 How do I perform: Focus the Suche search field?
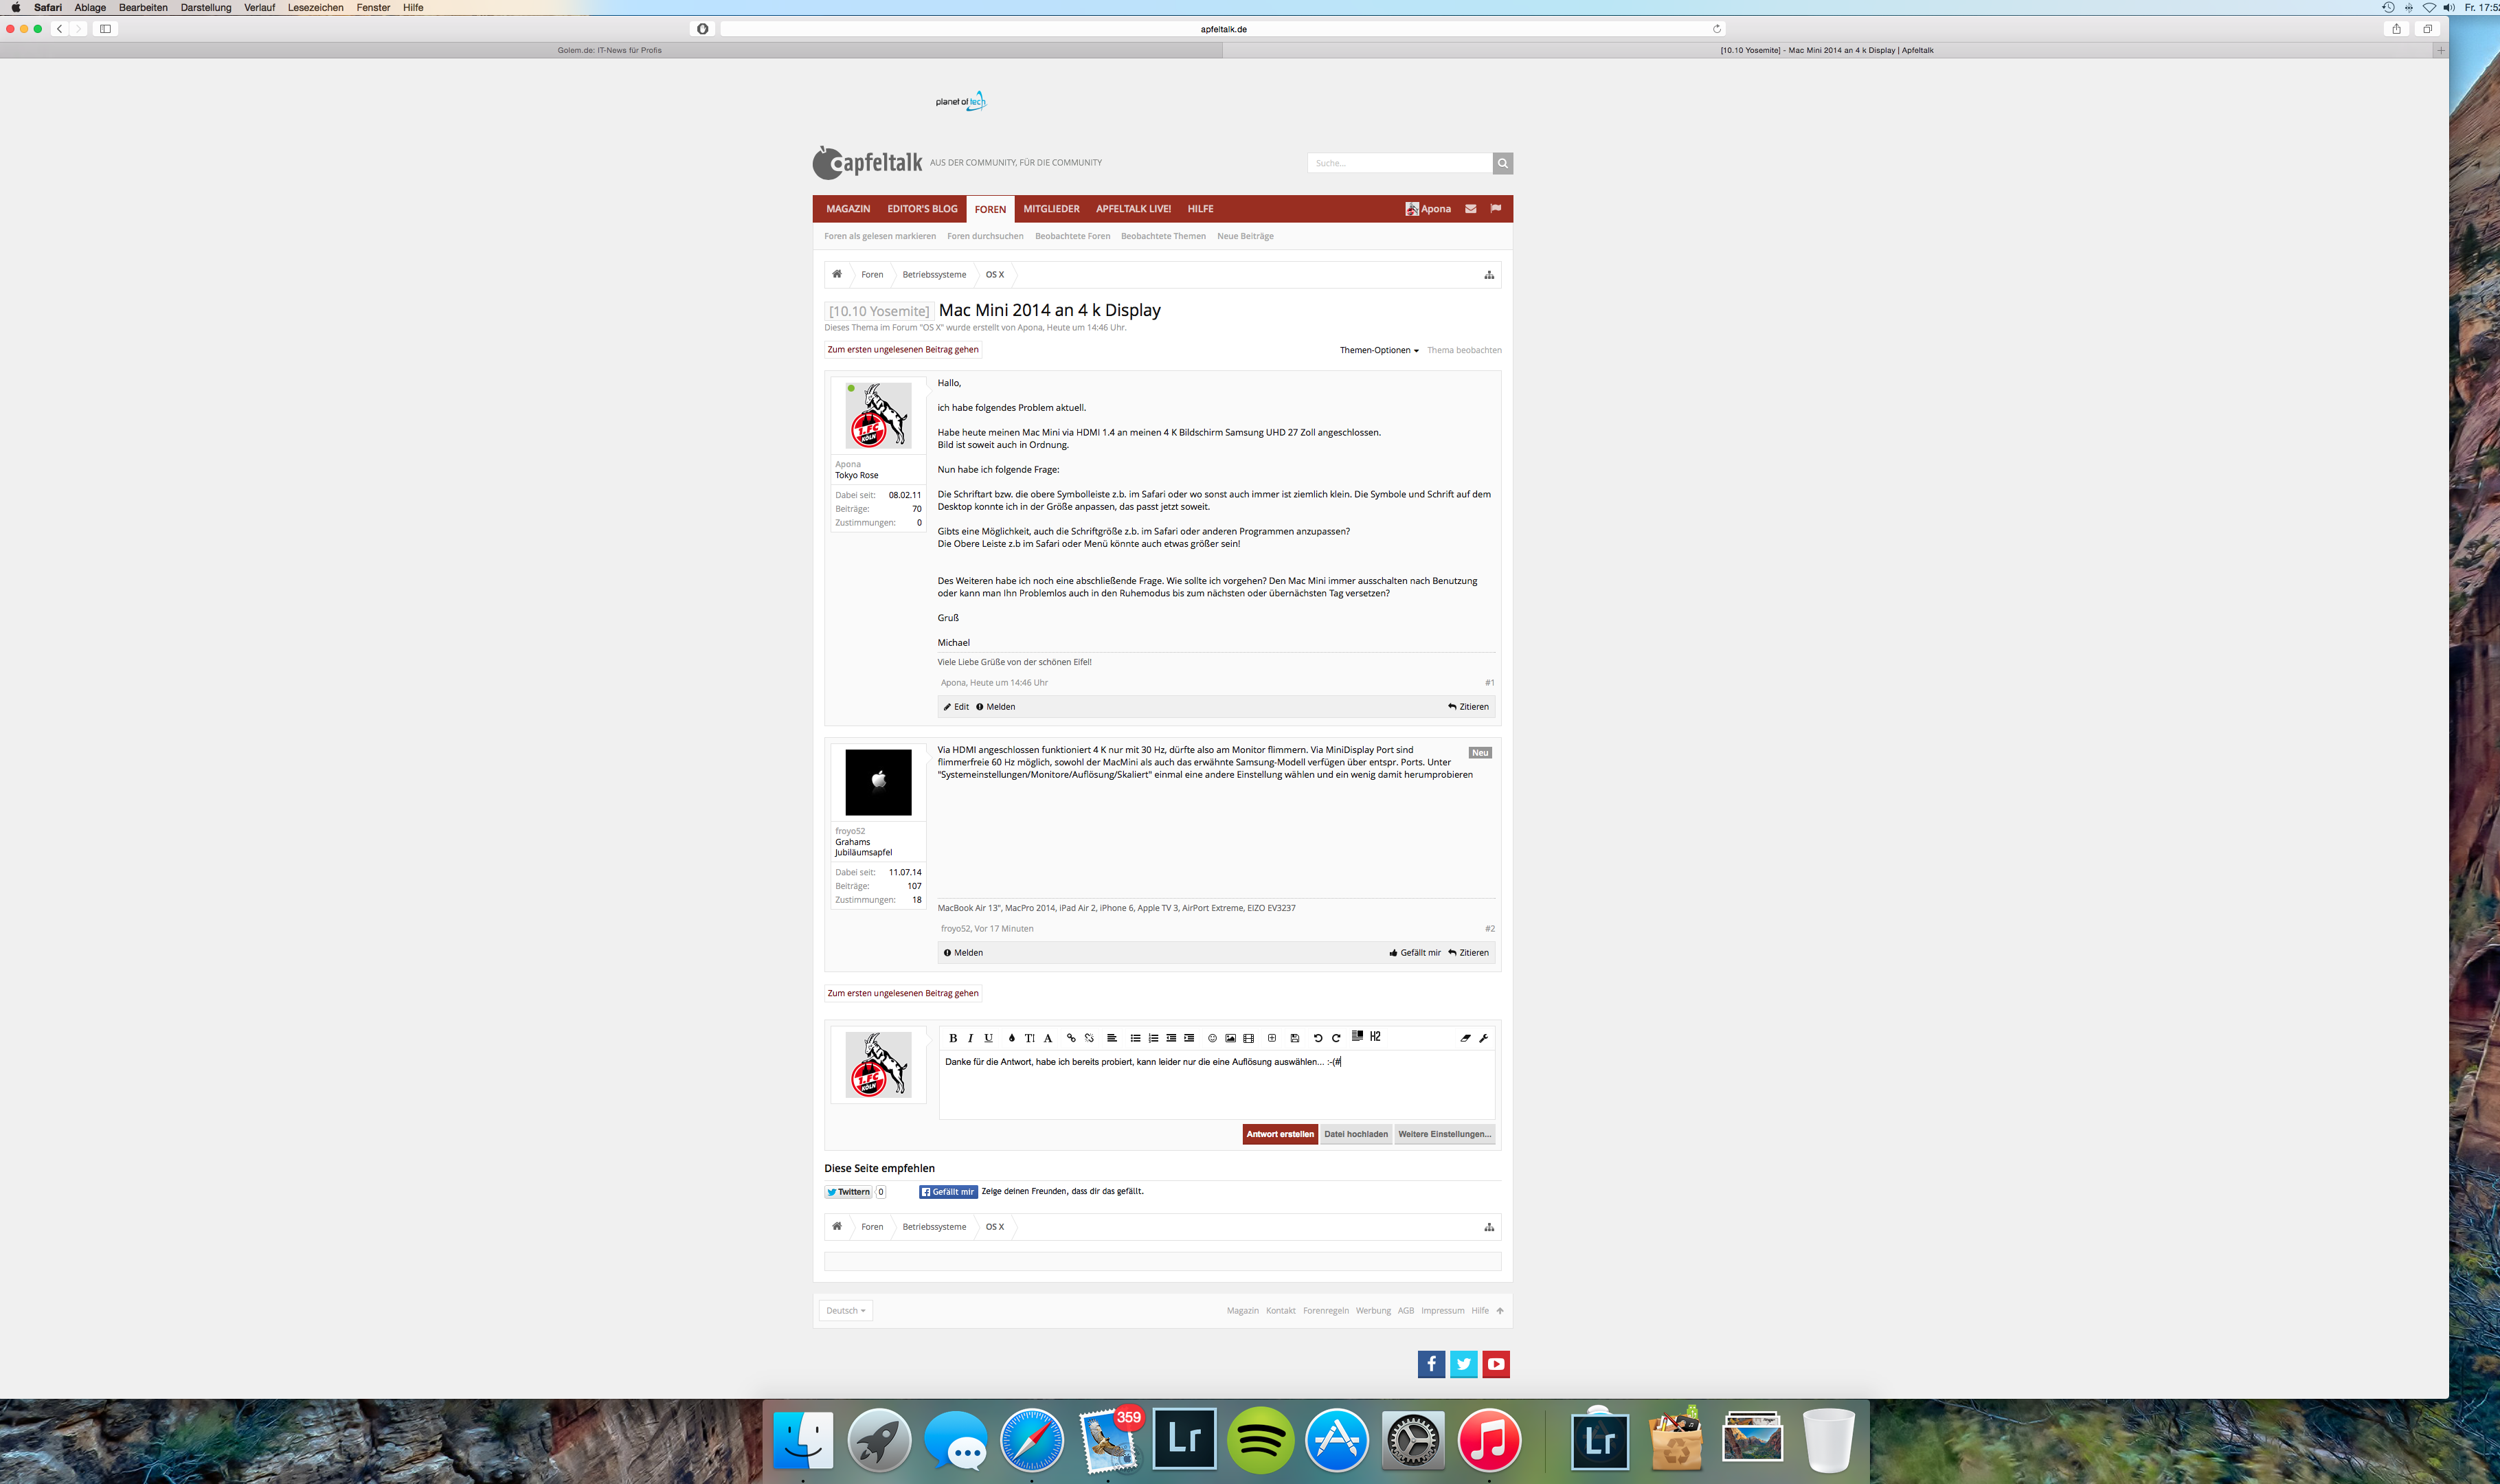(x=1399, y=163)
